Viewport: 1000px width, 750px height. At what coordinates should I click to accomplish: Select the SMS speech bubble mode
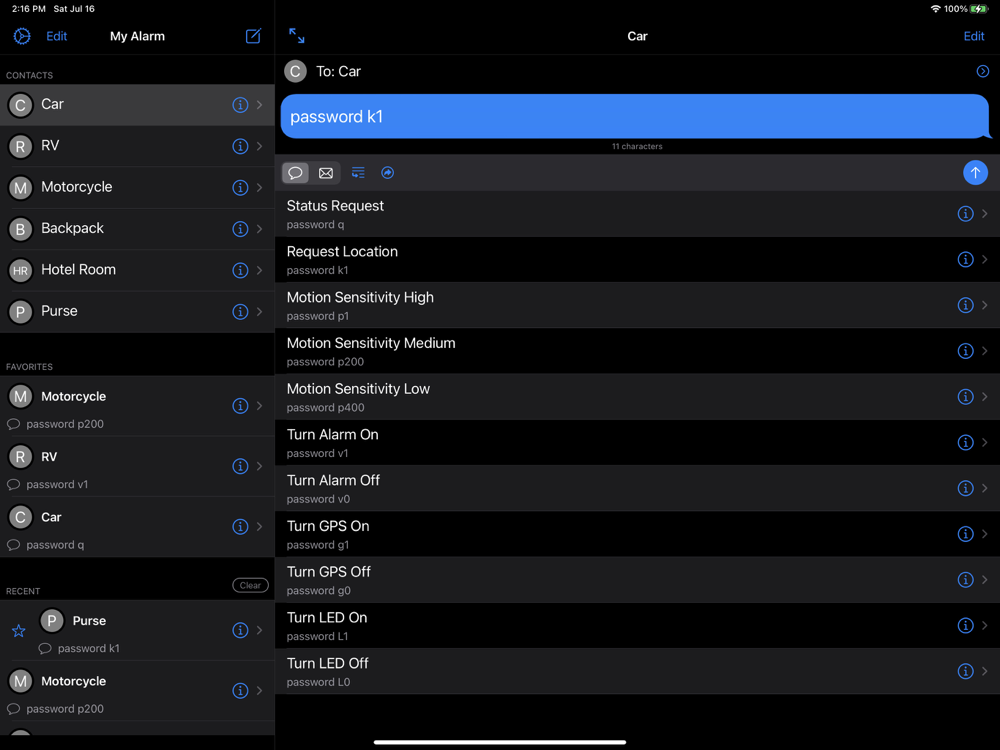coord(295,173)
